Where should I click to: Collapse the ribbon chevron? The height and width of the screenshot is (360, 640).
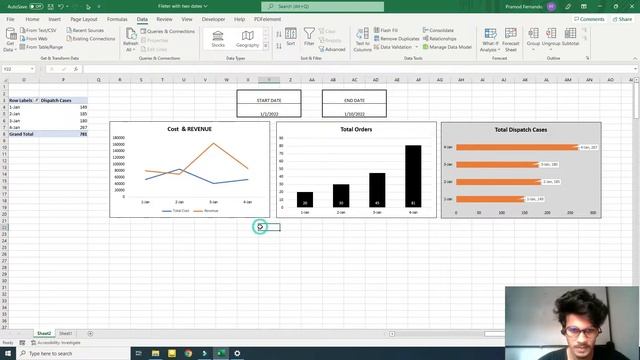click(x=635, y=58)
